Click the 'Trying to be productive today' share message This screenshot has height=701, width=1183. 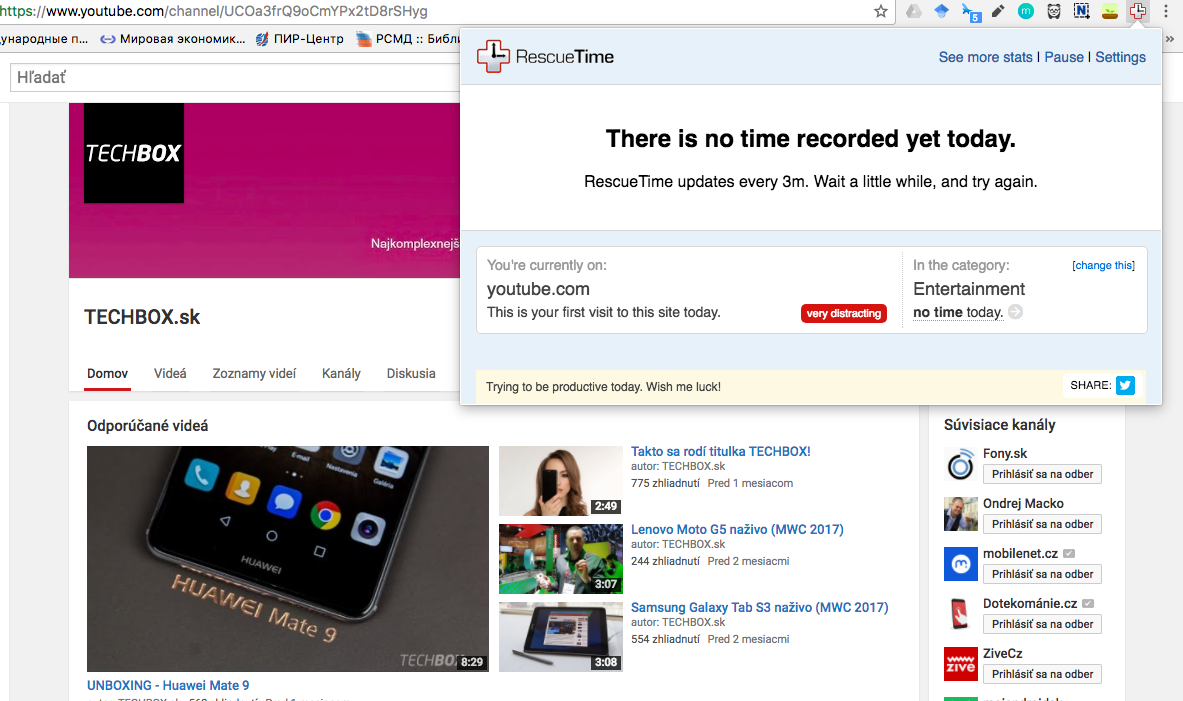pyautogui.click(x=603, y=386)
